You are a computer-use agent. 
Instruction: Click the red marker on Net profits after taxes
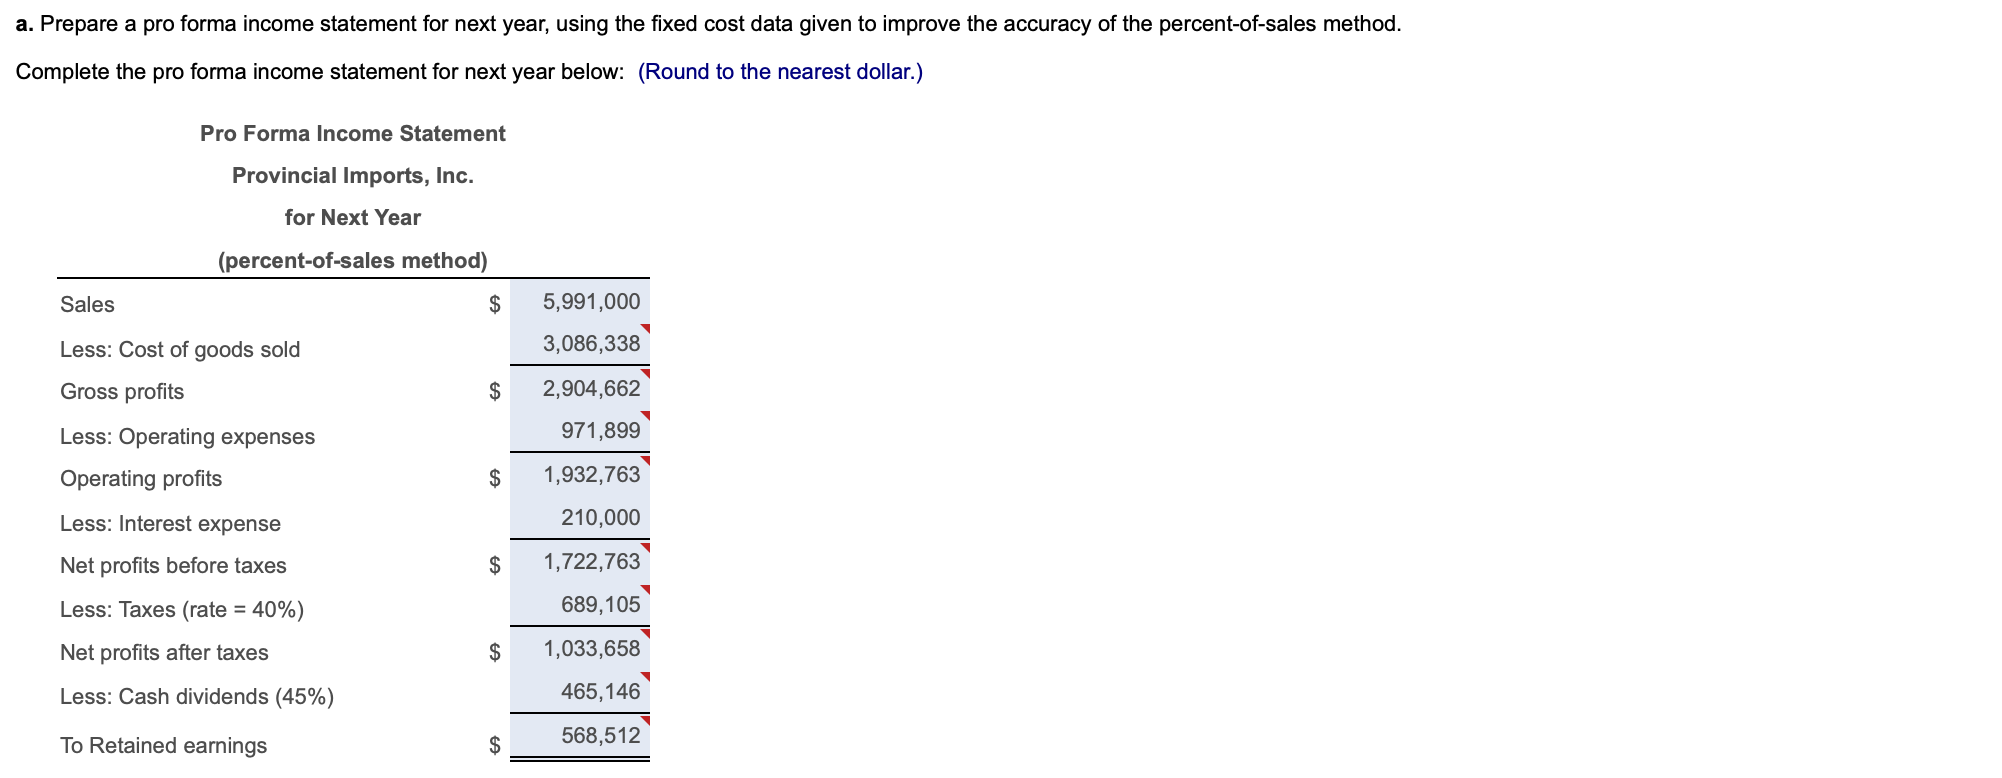646,632
